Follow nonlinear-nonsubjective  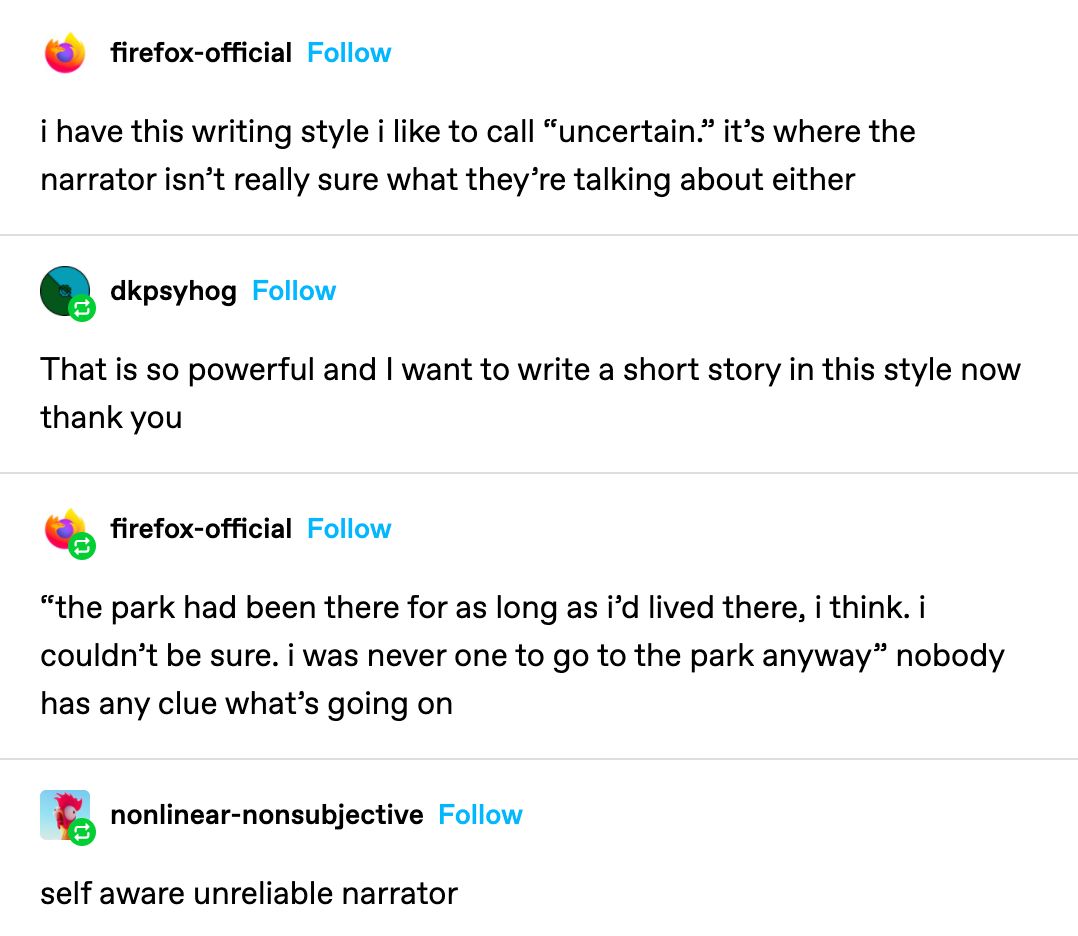480,815
